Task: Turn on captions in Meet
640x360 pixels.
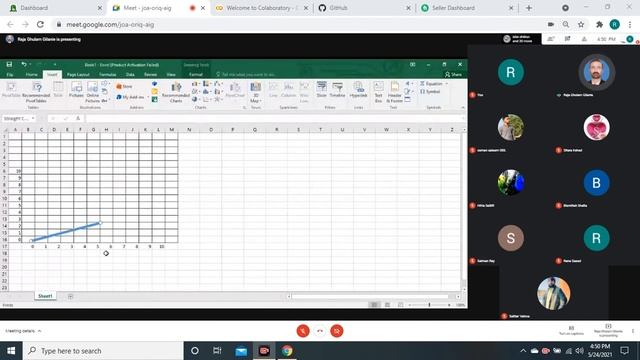Action: click(571, 331)
